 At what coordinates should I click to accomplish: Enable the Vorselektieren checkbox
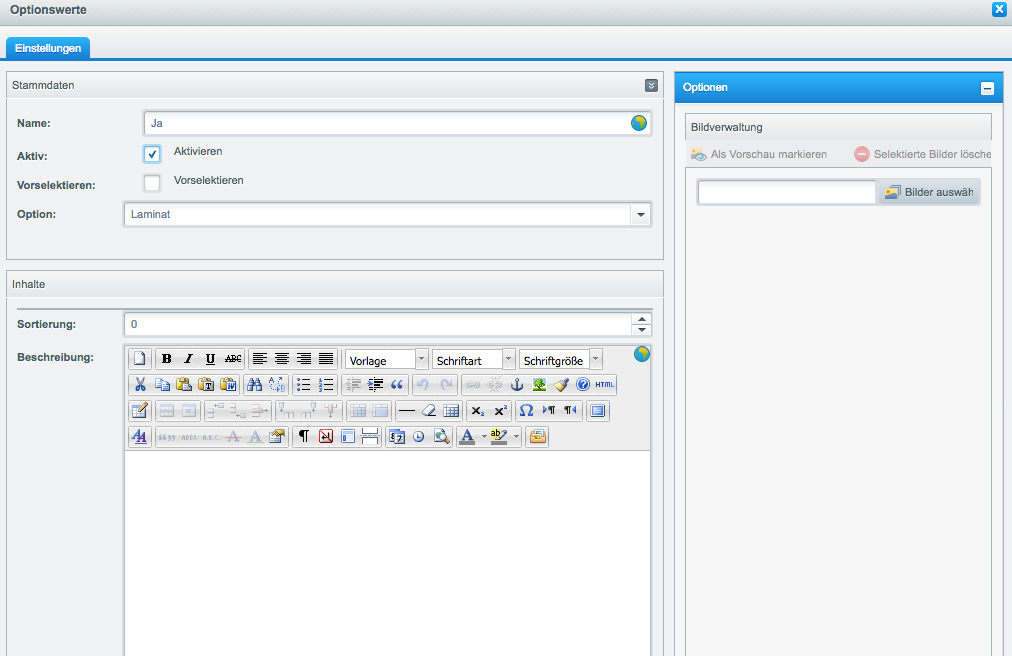click(152, 183)
